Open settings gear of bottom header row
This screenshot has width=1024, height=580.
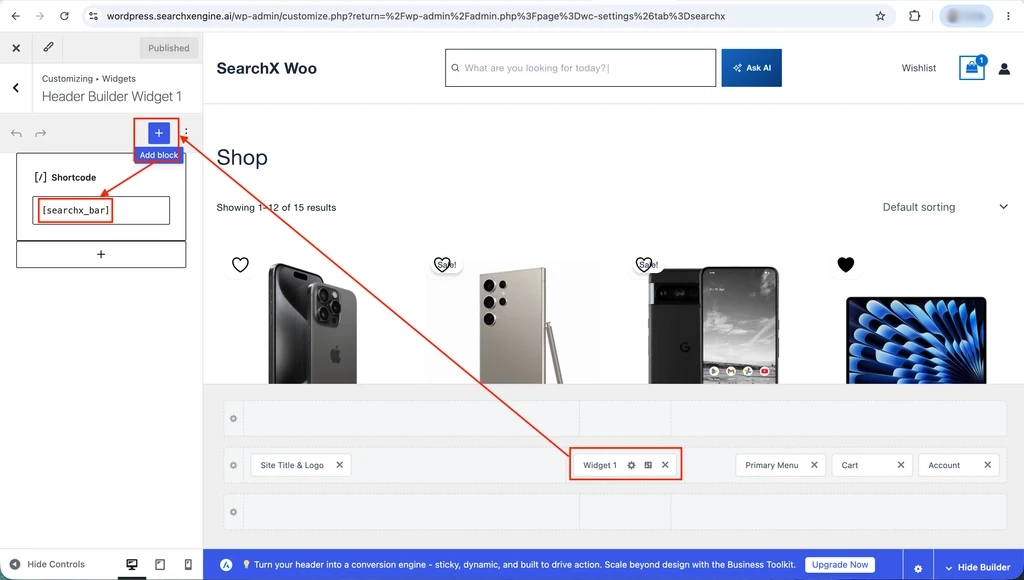233,512
